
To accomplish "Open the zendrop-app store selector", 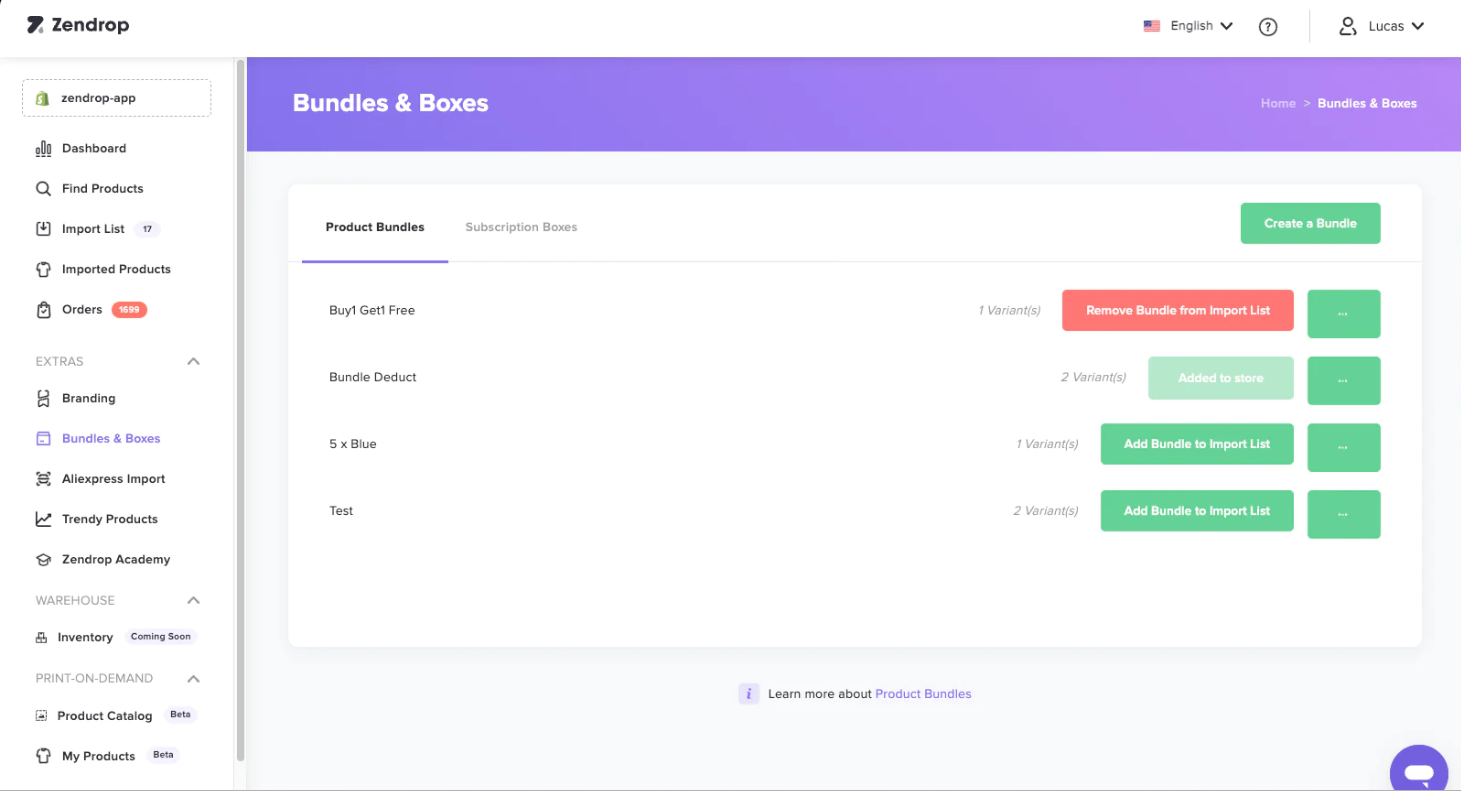I will coord(117,98).
